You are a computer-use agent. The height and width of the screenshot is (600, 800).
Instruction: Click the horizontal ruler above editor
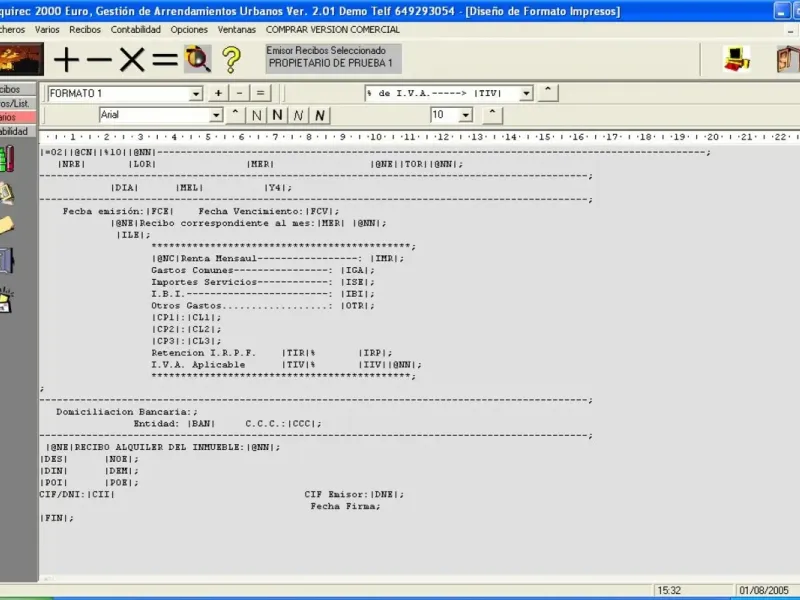[x=419, y=137]
